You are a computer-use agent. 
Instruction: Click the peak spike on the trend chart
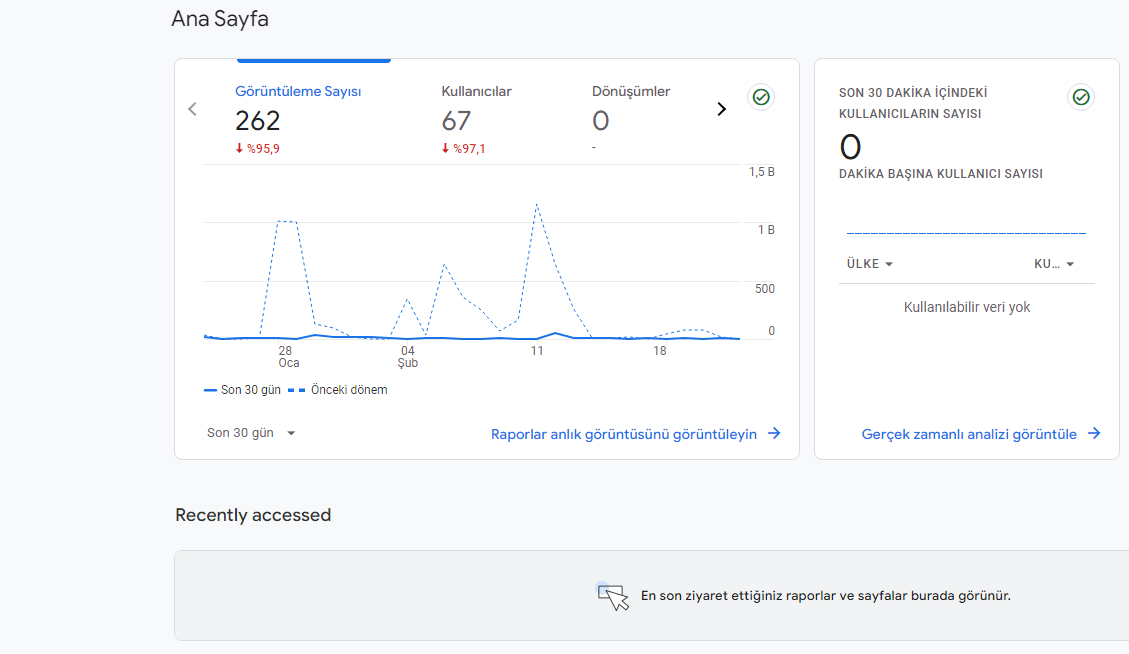(x=538, y=206)
